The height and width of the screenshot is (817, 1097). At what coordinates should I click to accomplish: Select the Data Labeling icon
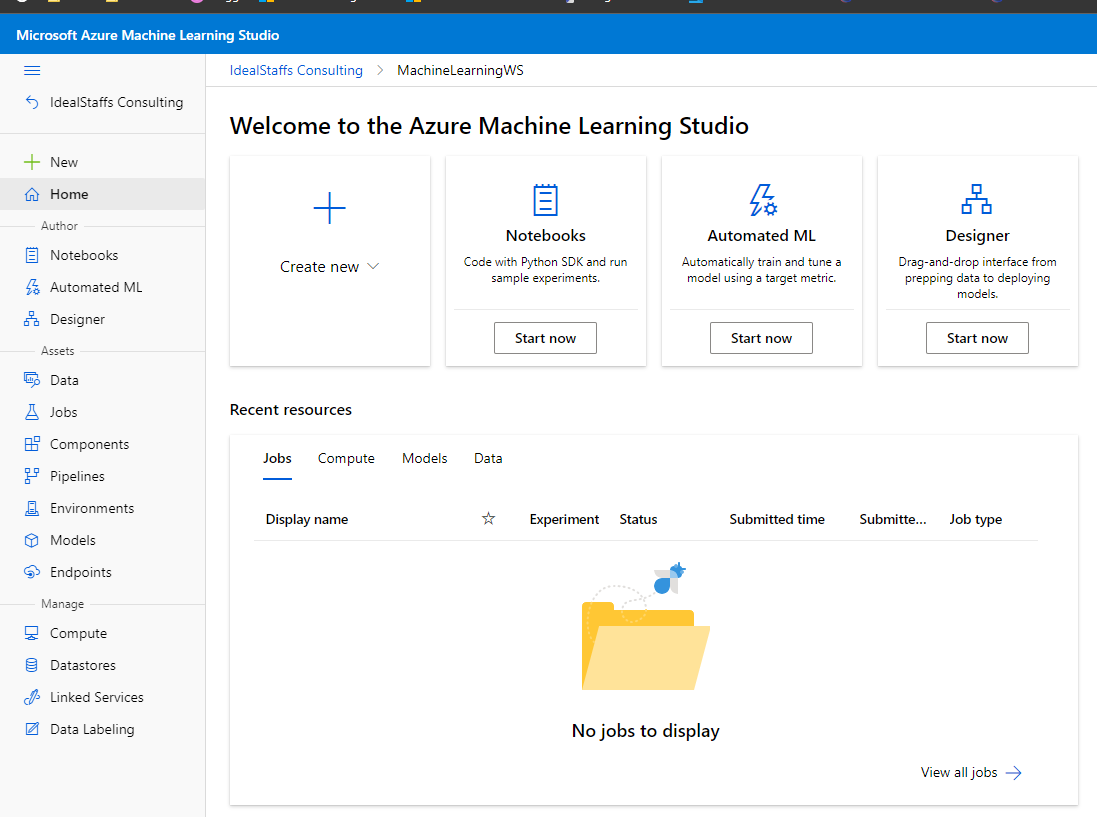coord(32,729)
